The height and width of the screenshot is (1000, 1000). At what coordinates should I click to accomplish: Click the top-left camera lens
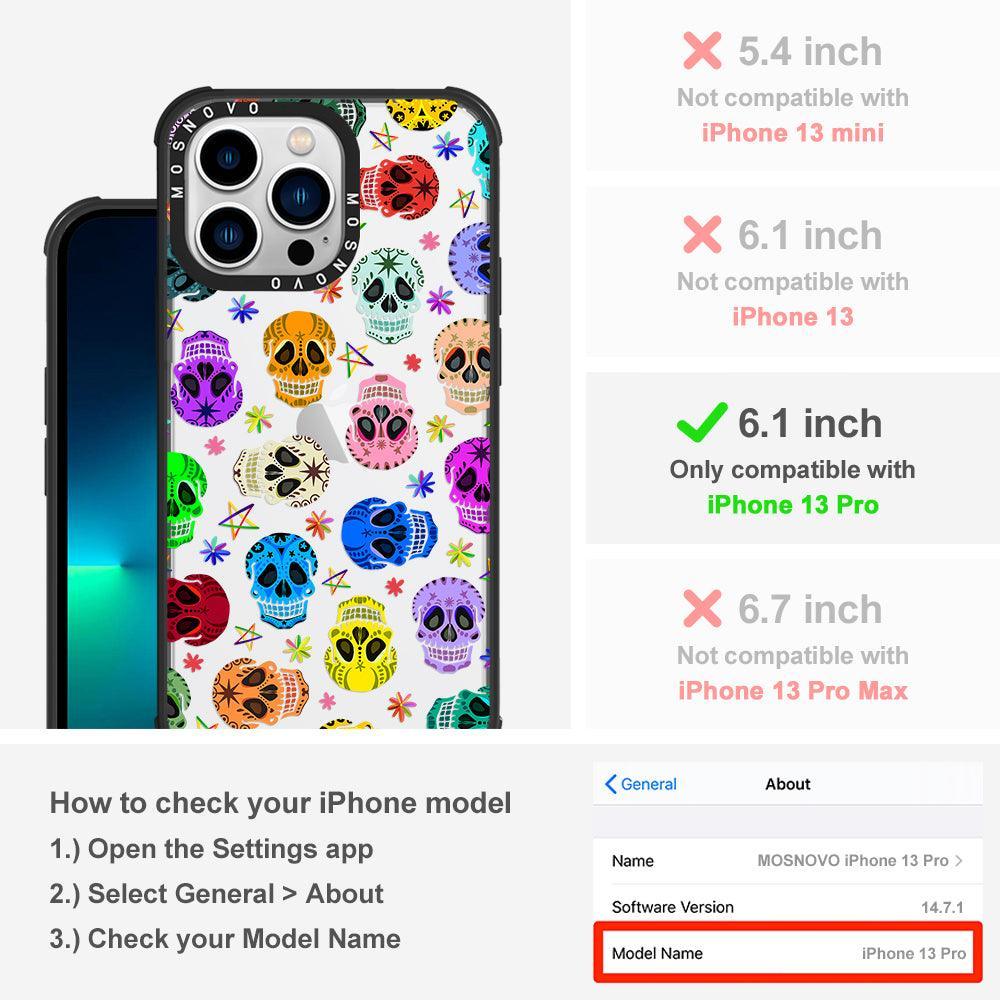[227, 158]
